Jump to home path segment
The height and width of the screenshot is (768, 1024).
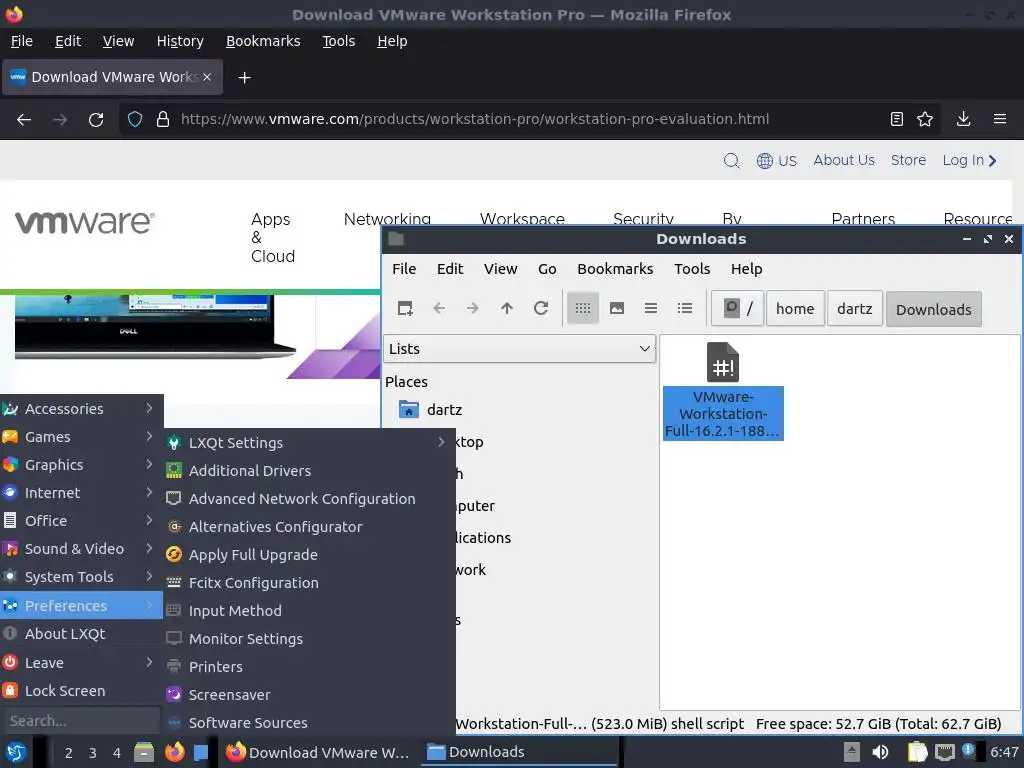tap(795, 309)
